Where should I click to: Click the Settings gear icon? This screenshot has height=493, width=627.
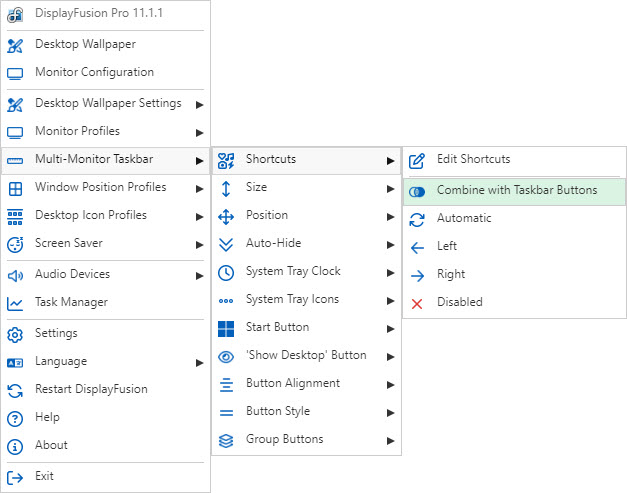15,335
